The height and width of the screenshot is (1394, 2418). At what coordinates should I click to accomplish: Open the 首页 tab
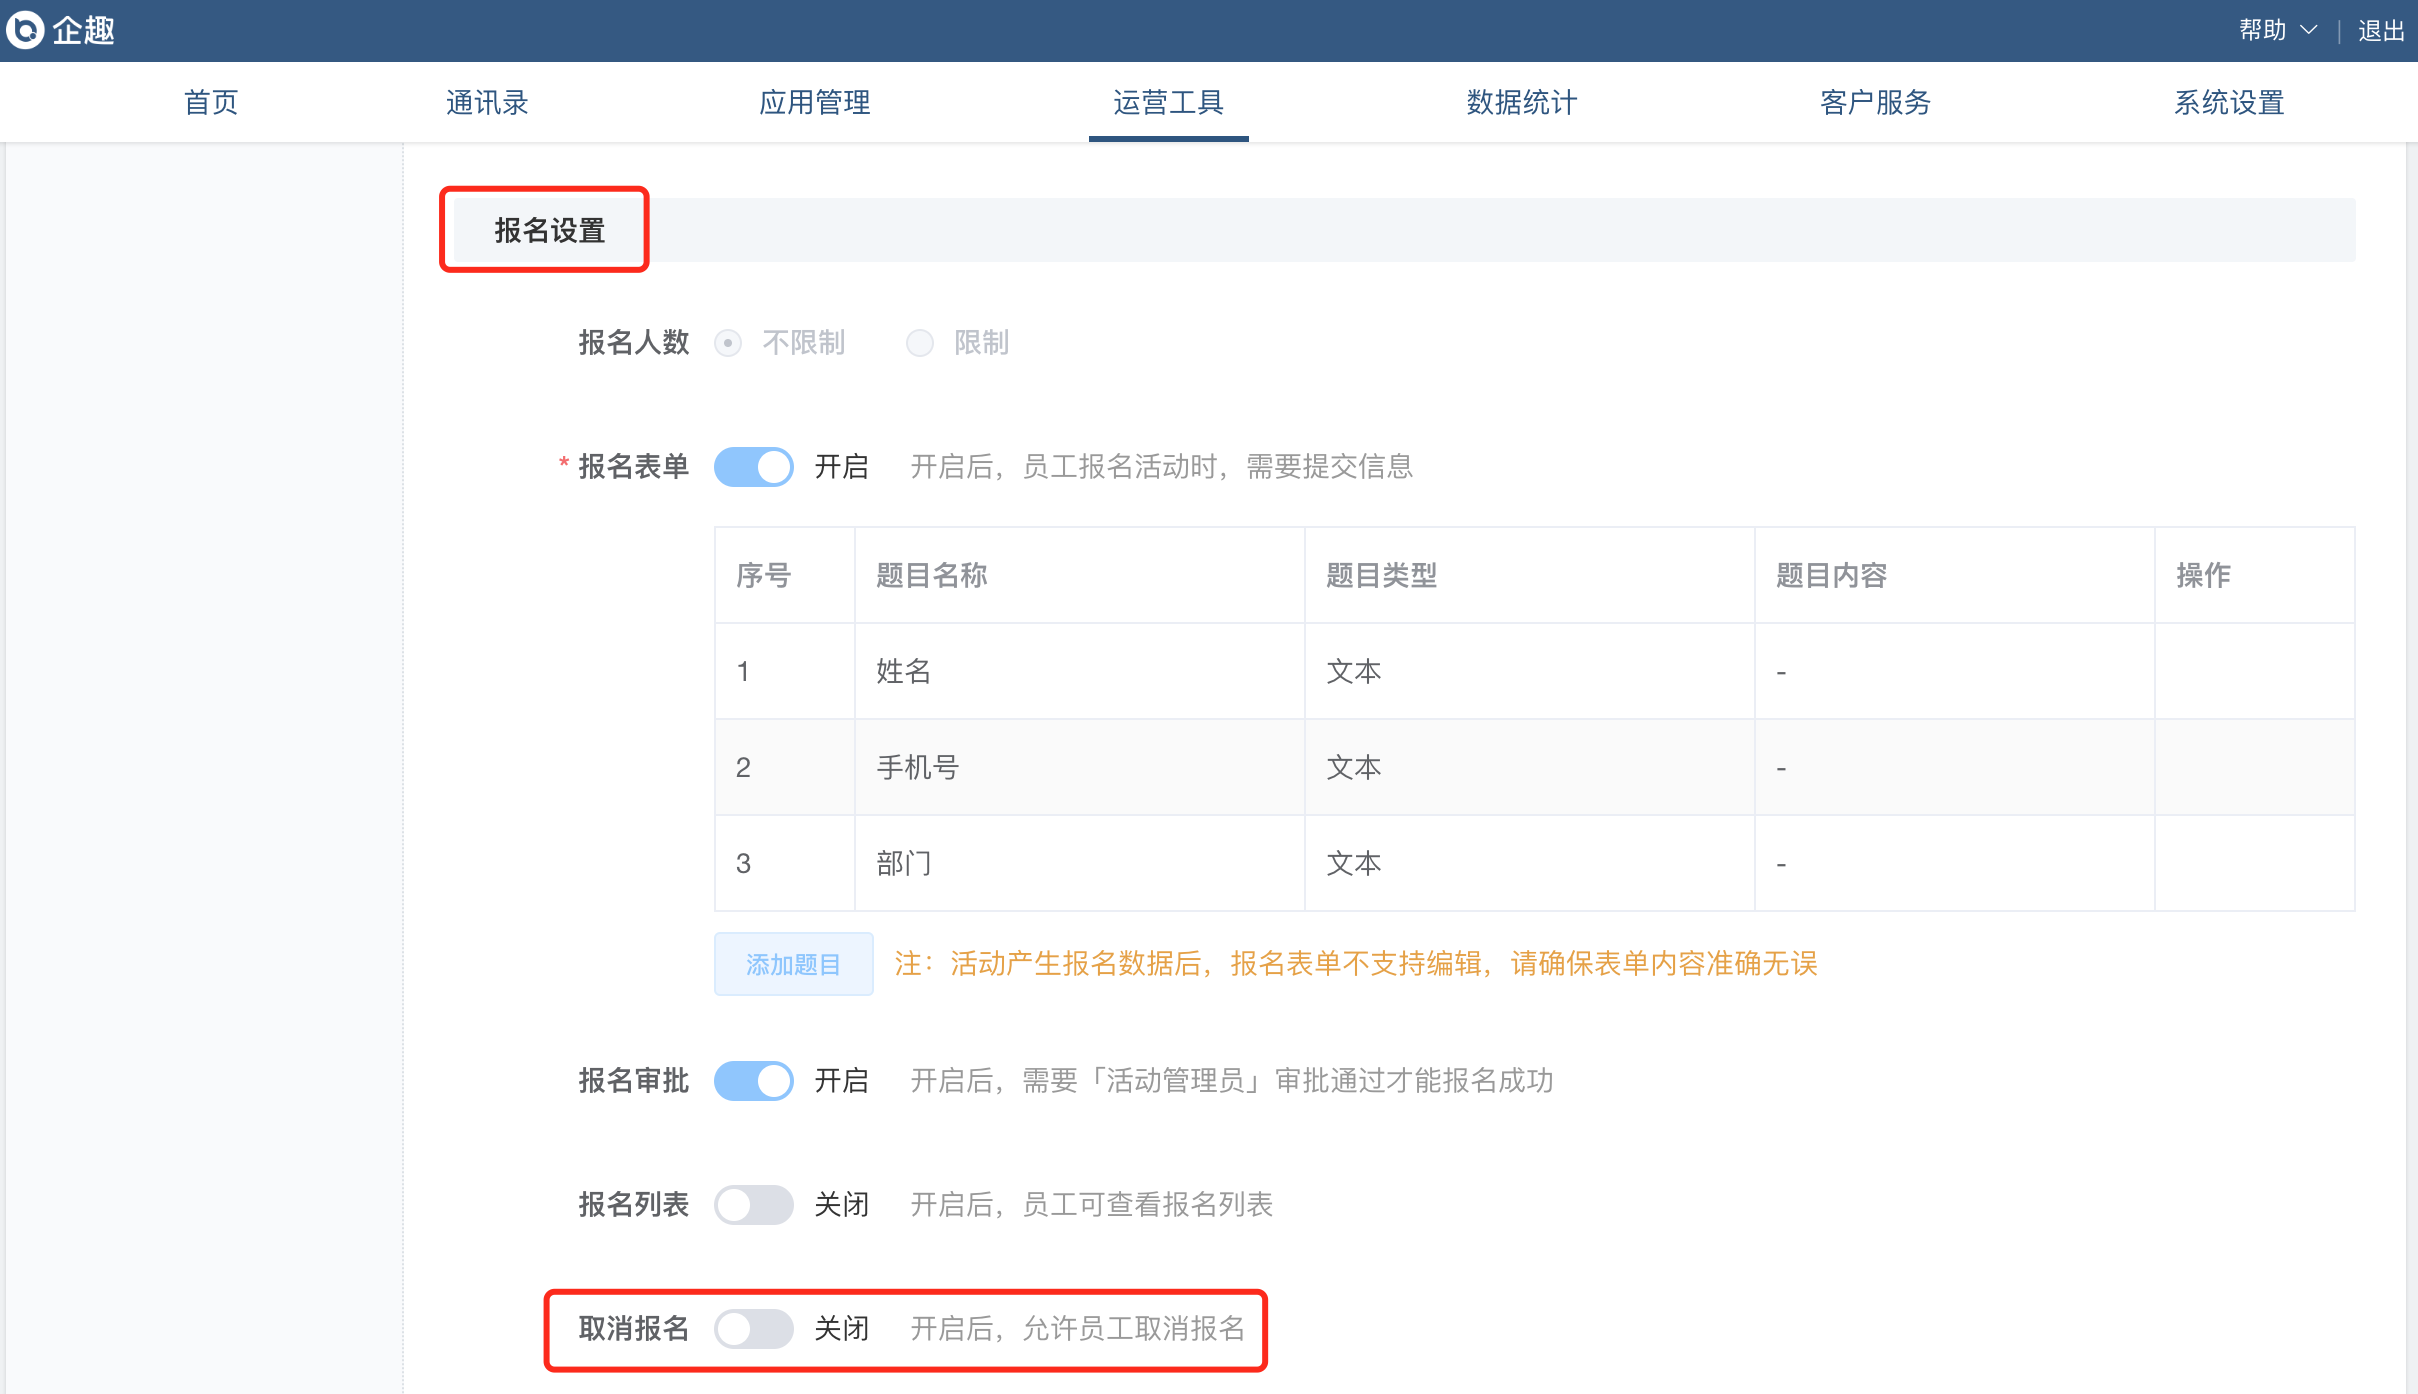[x=211, y=102]
